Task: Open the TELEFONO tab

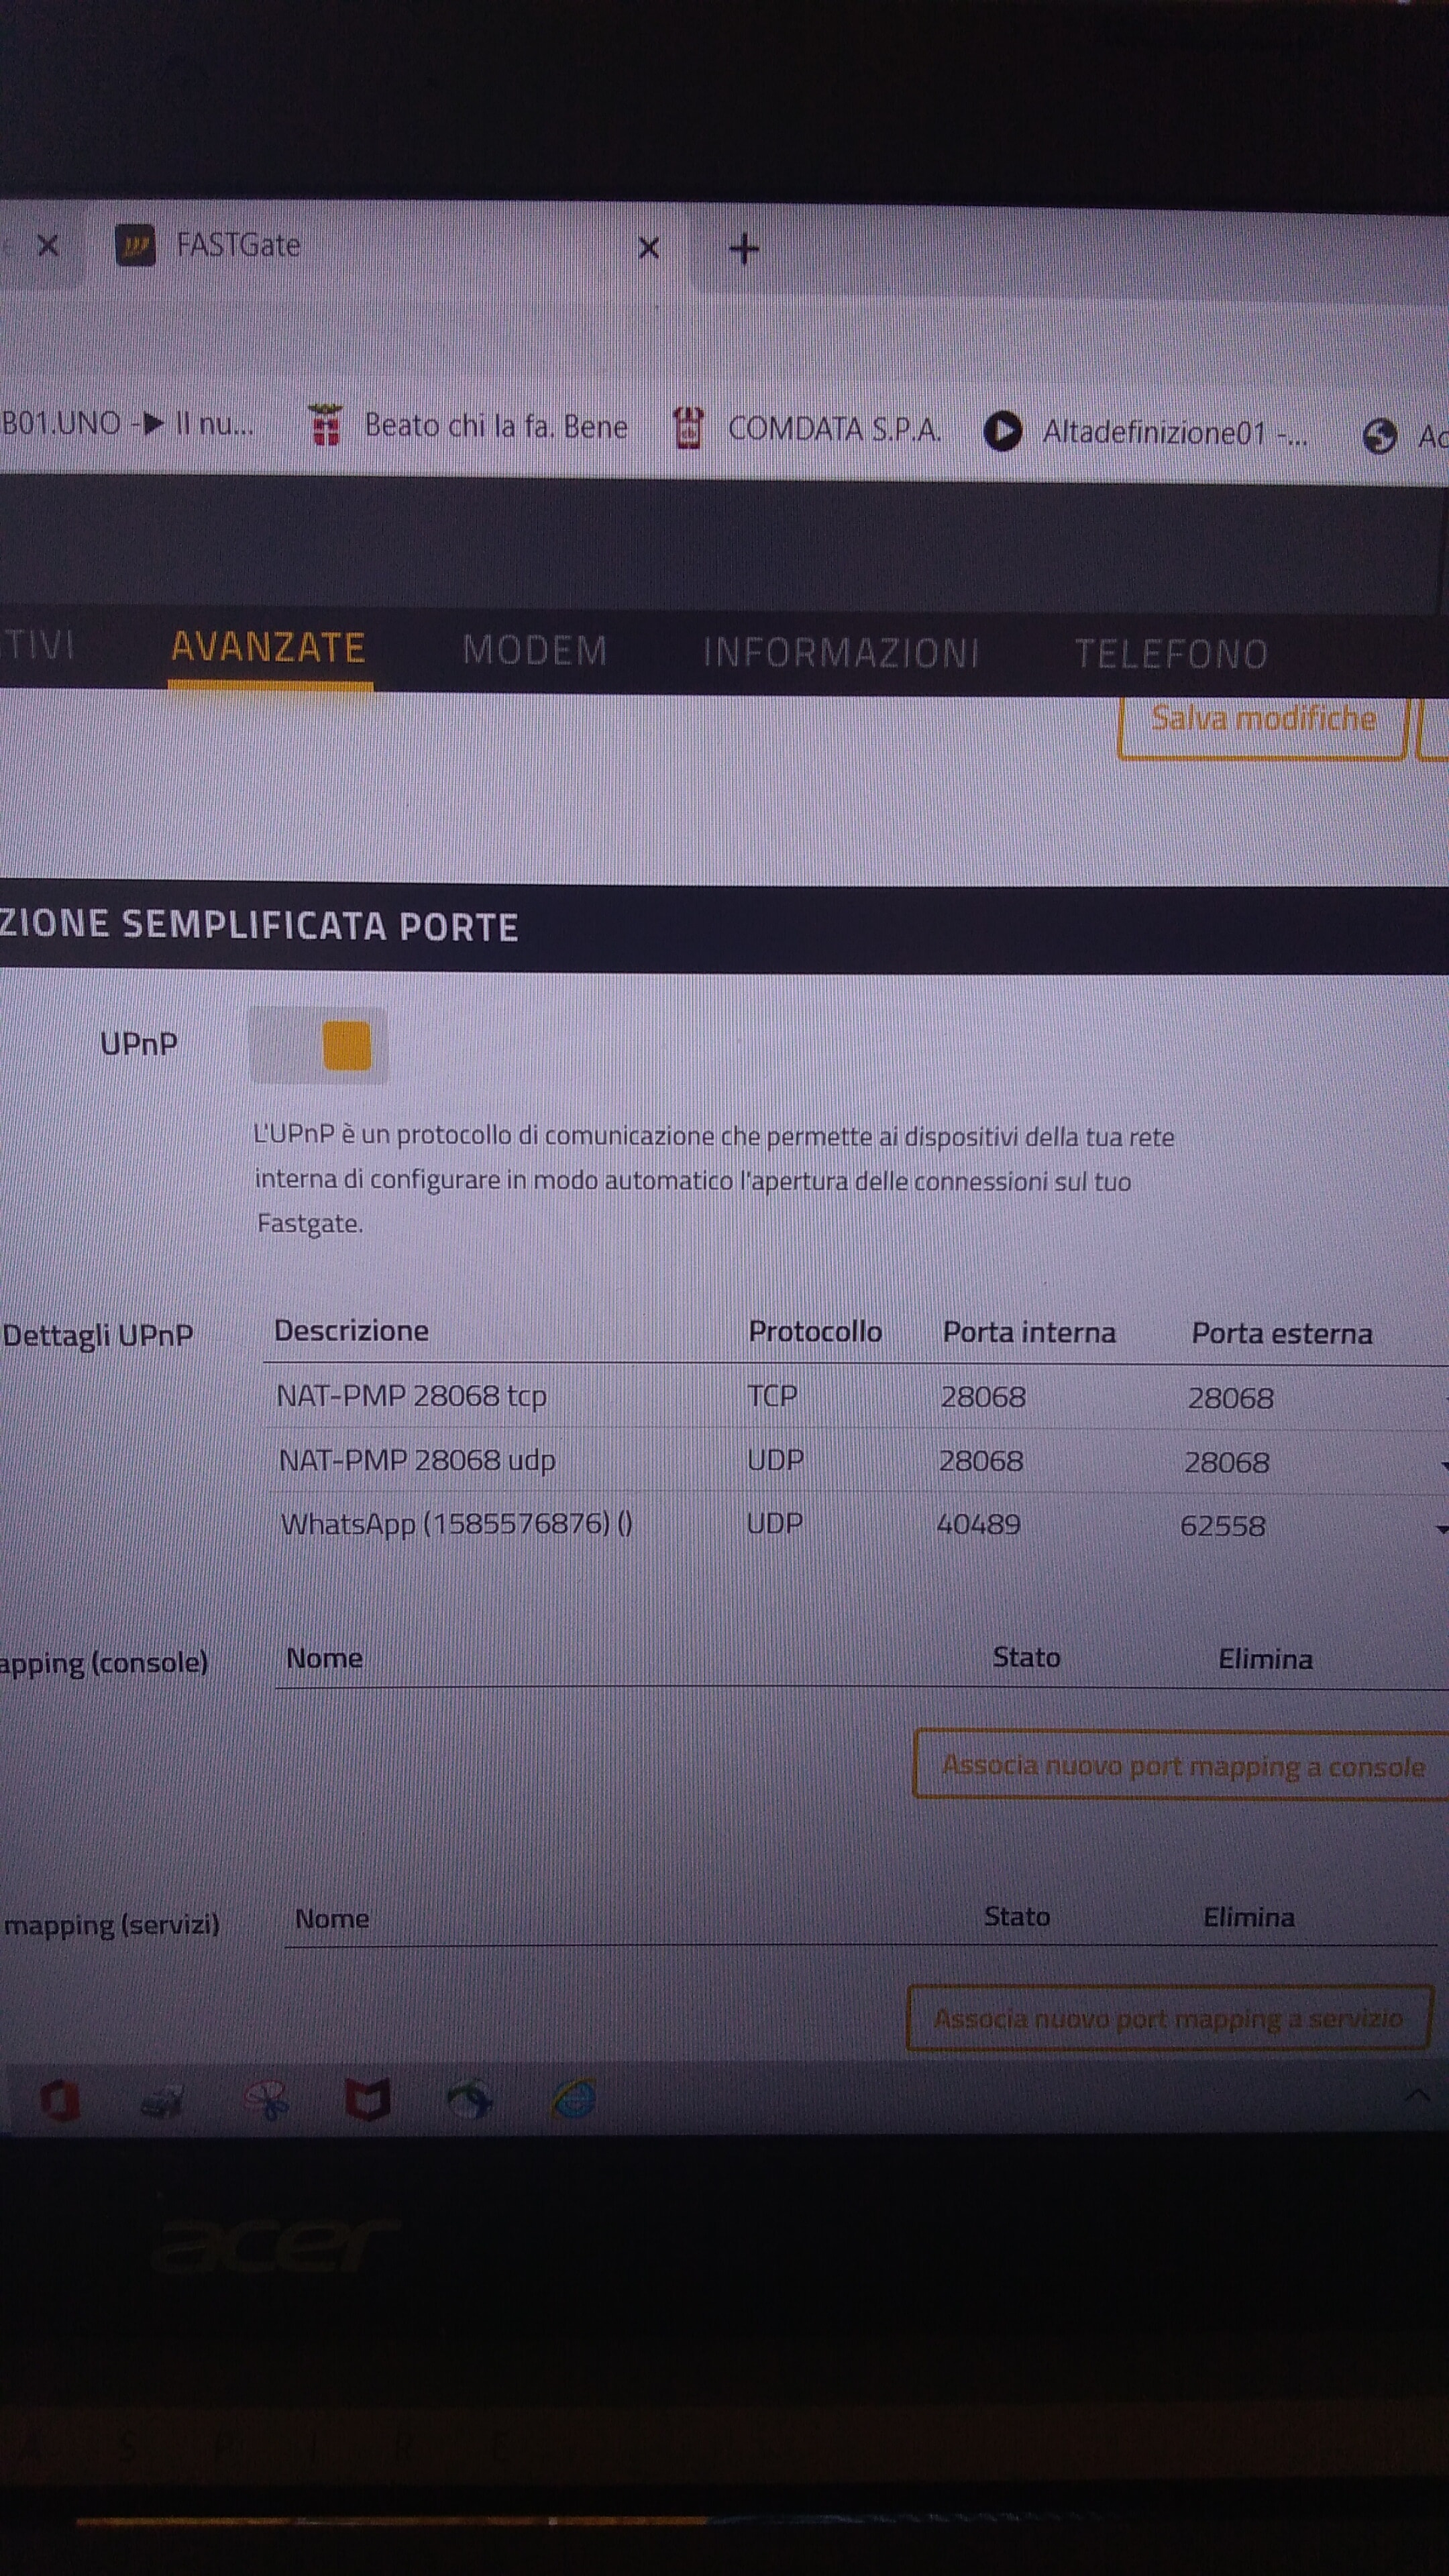Action: click(1171, 654)
